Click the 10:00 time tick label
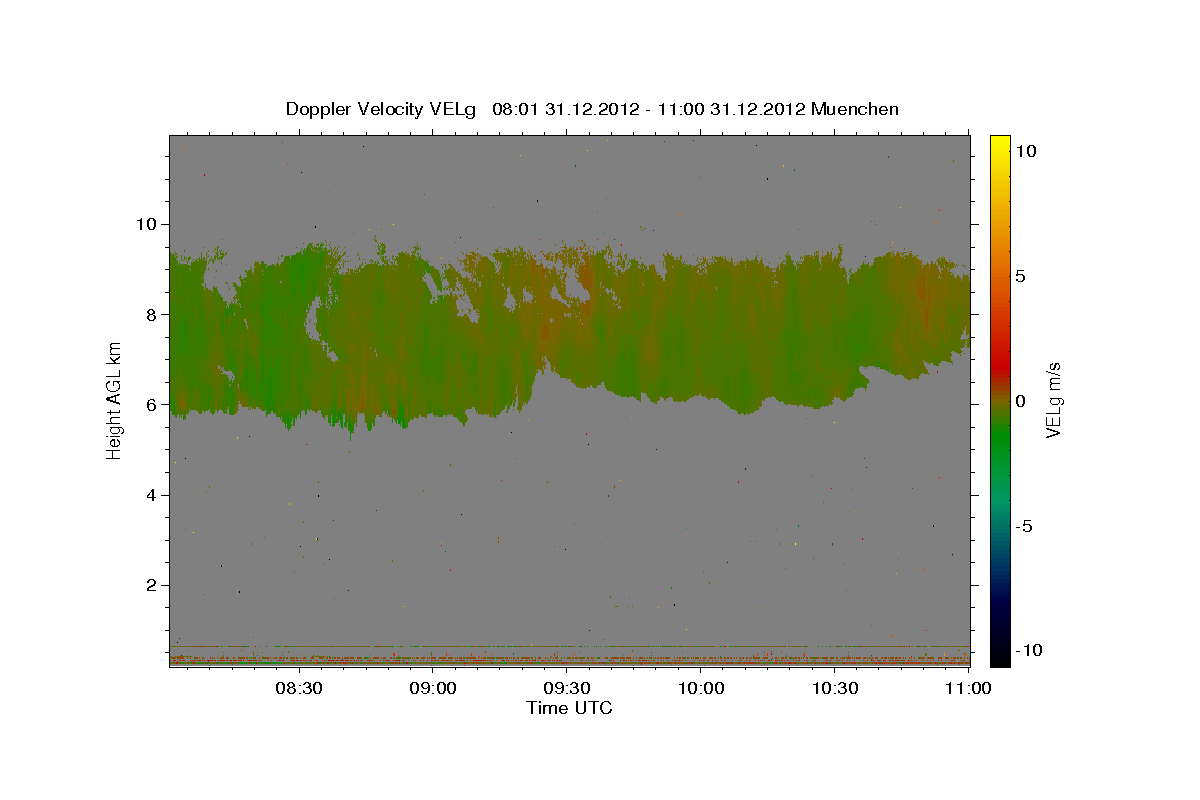This screenshot has height=800, width=1200. click(701, 688)
